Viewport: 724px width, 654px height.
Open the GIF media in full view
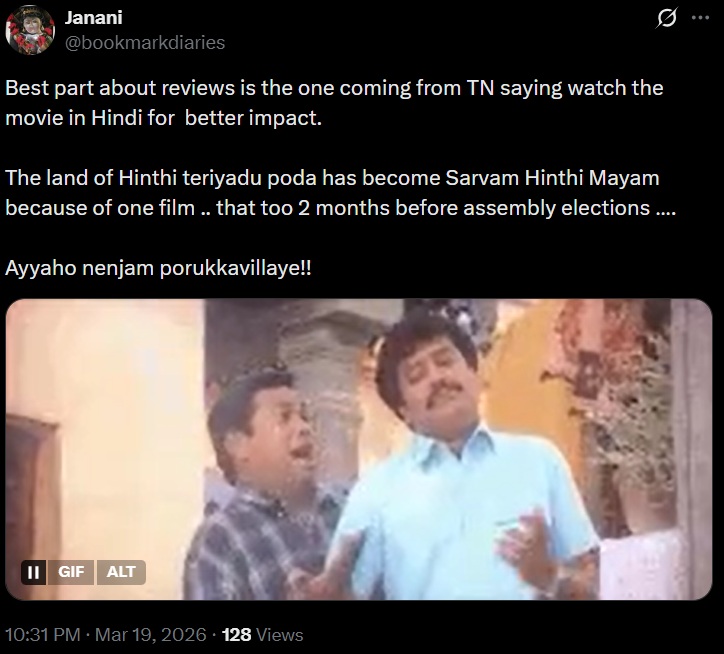point(359,449)
